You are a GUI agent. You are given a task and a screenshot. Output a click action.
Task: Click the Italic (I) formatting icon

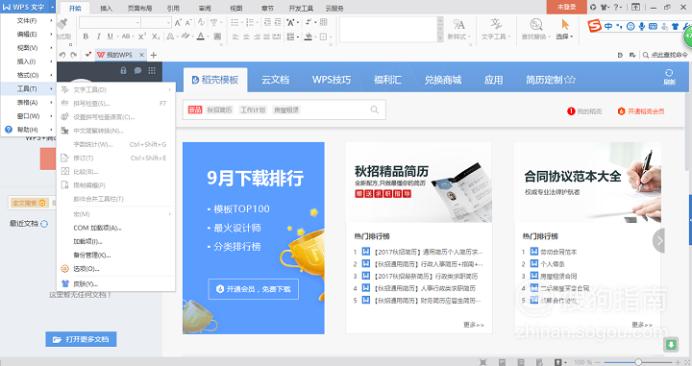click(x=98, y=37)
